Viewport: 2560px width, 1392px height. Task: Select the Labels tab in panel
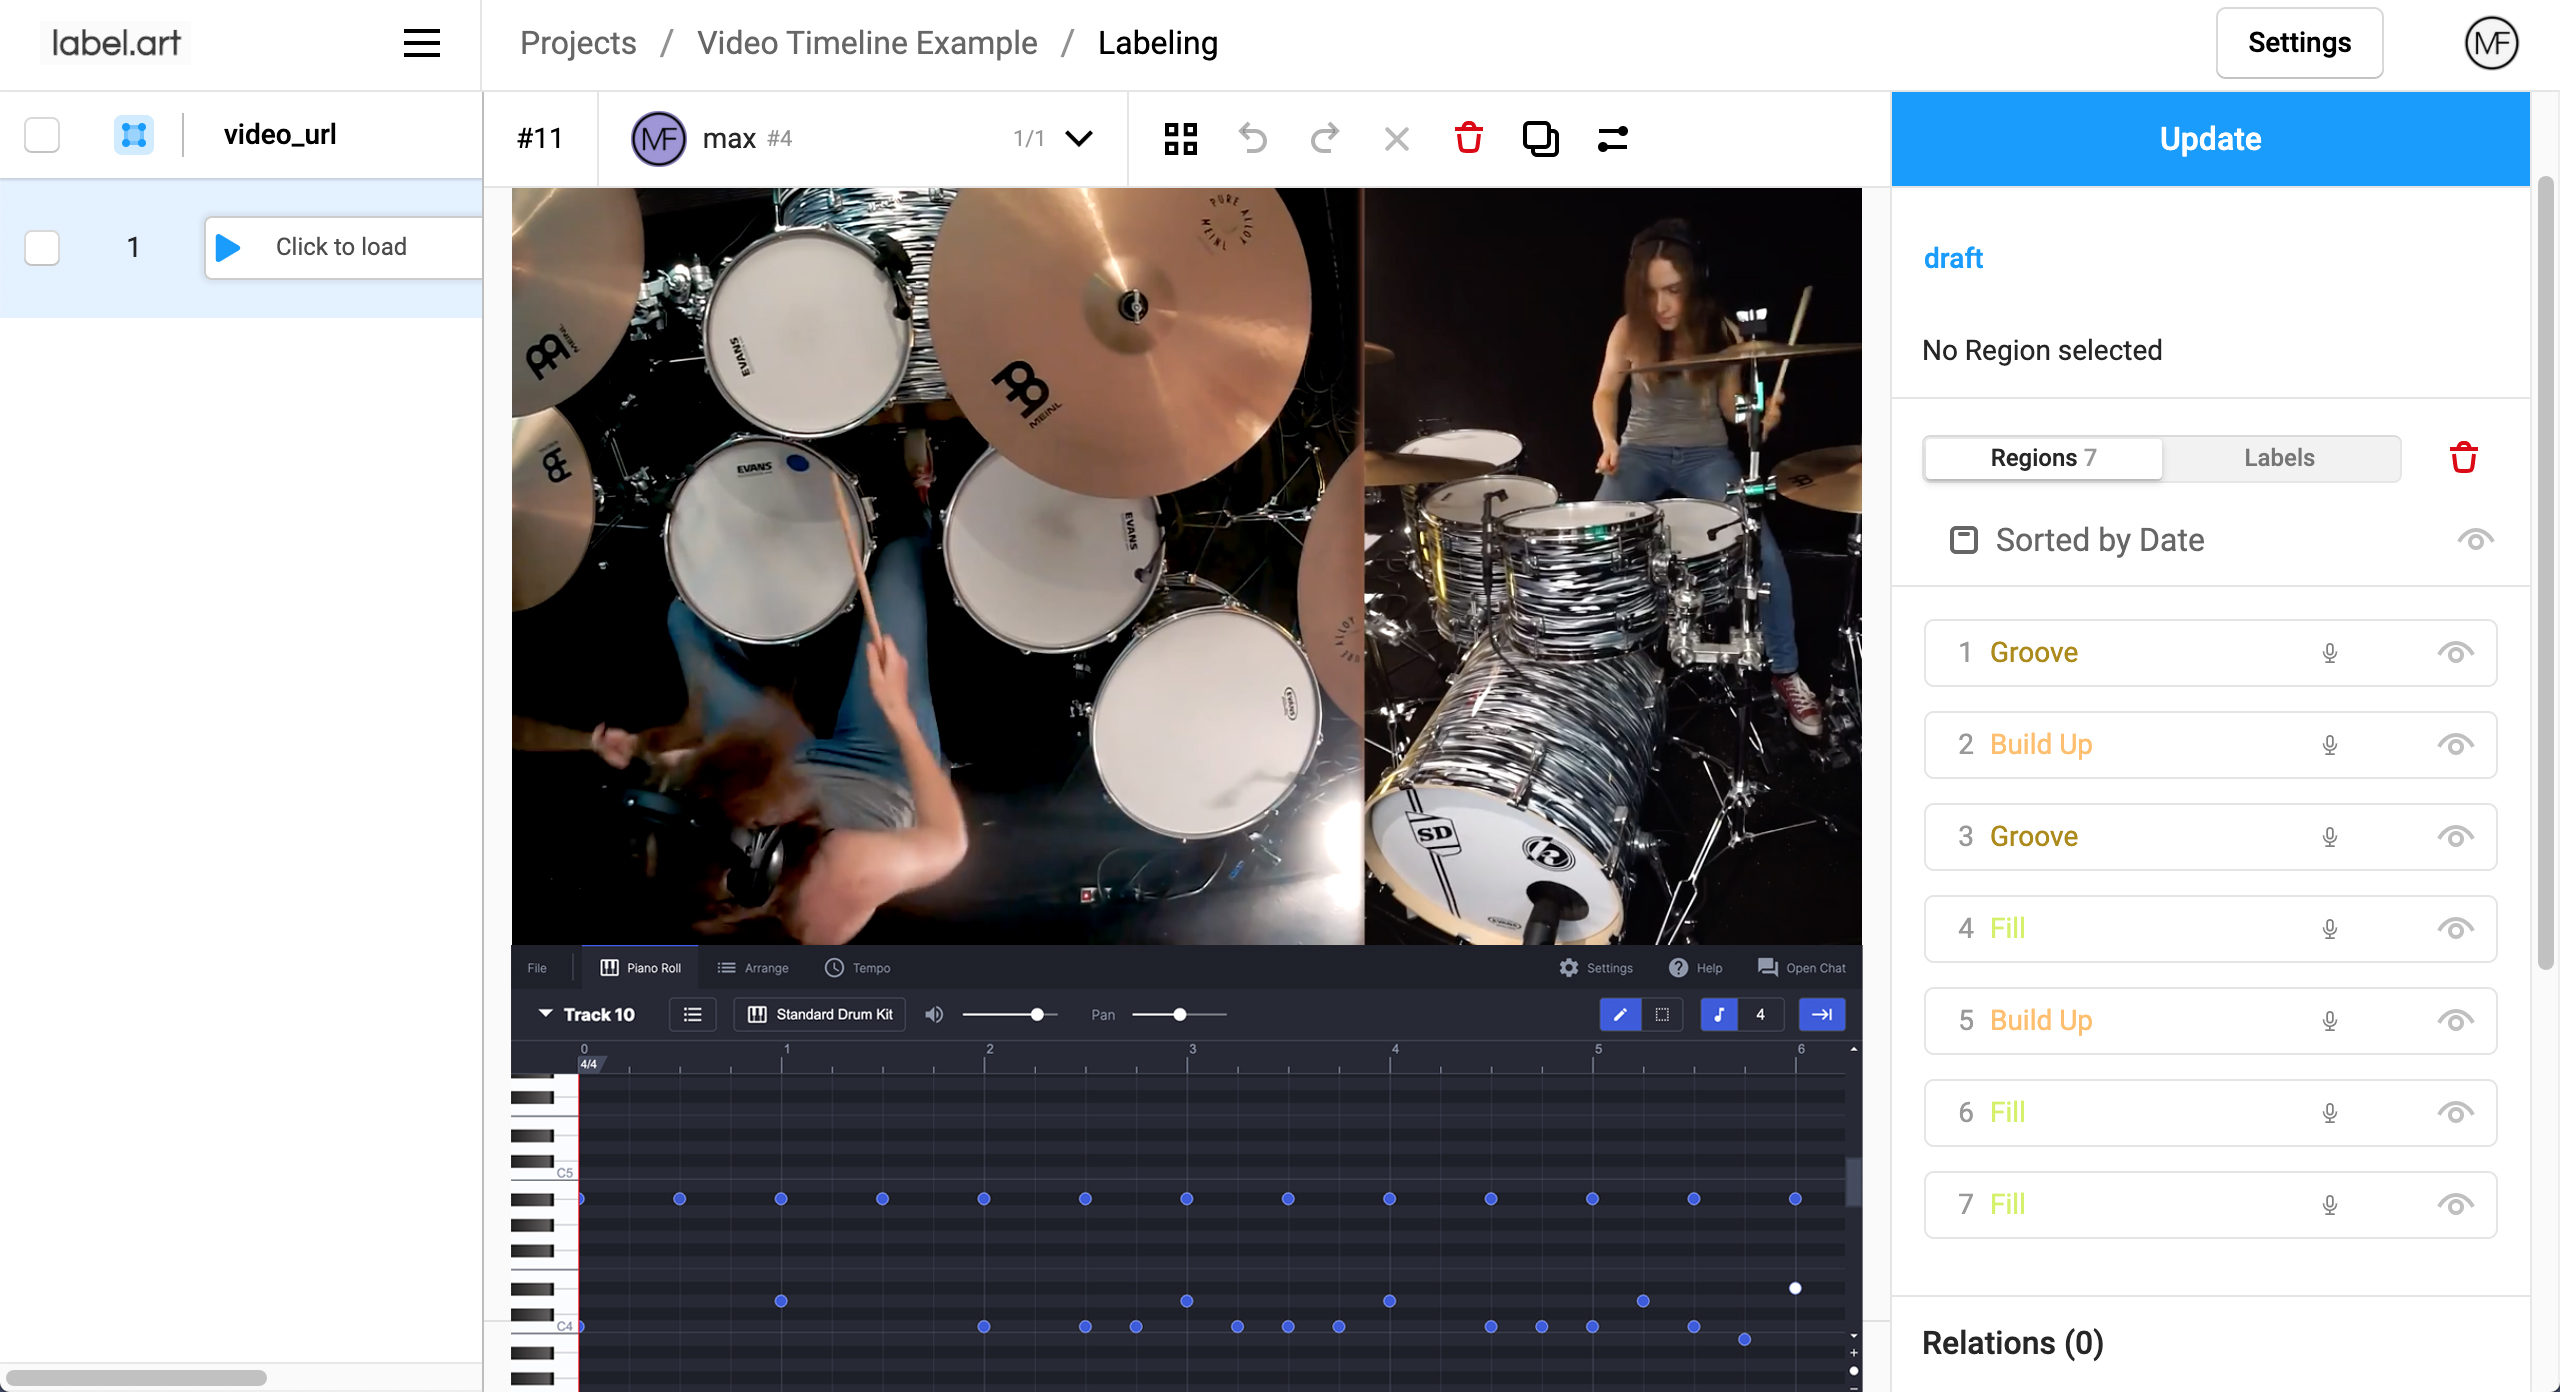pos(2281,458)
